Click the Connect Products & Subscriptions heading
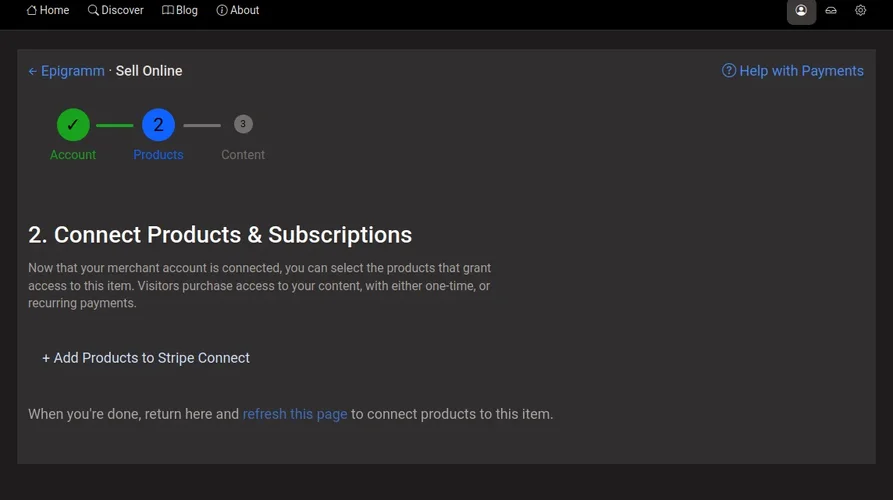 (220, 235)
